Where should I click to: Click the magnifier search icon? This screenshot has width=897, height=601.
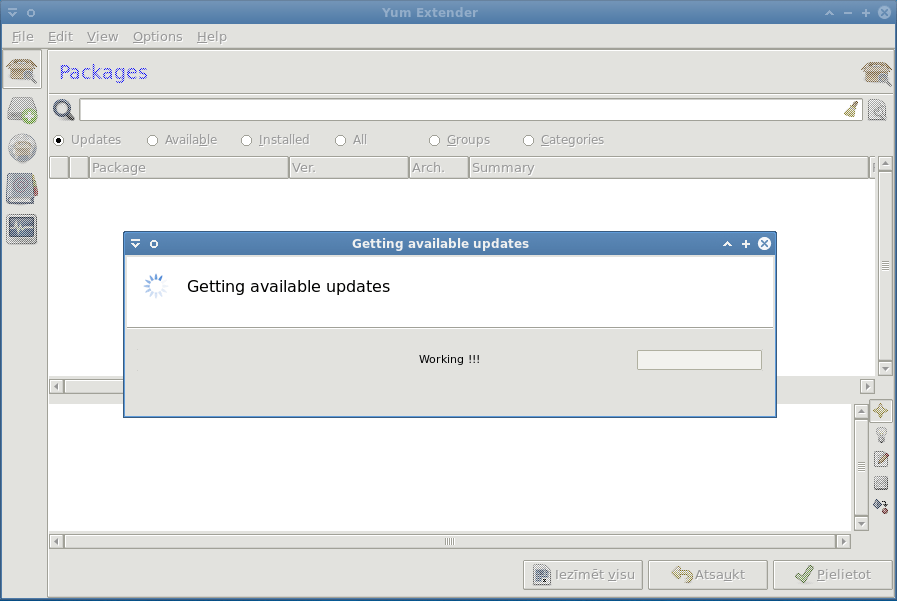[x=63, y=110]
